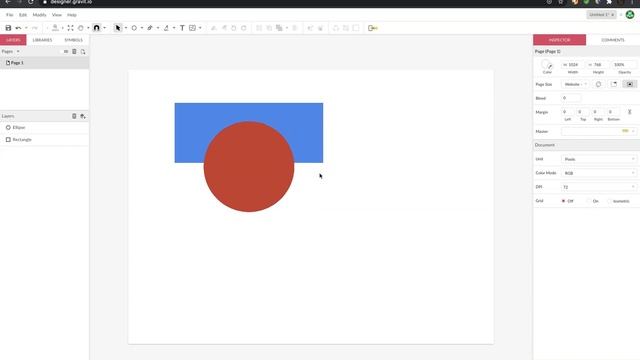Click the new page icon in Pages header
This screenshot has width=640, height=360.
coord(83,51)
